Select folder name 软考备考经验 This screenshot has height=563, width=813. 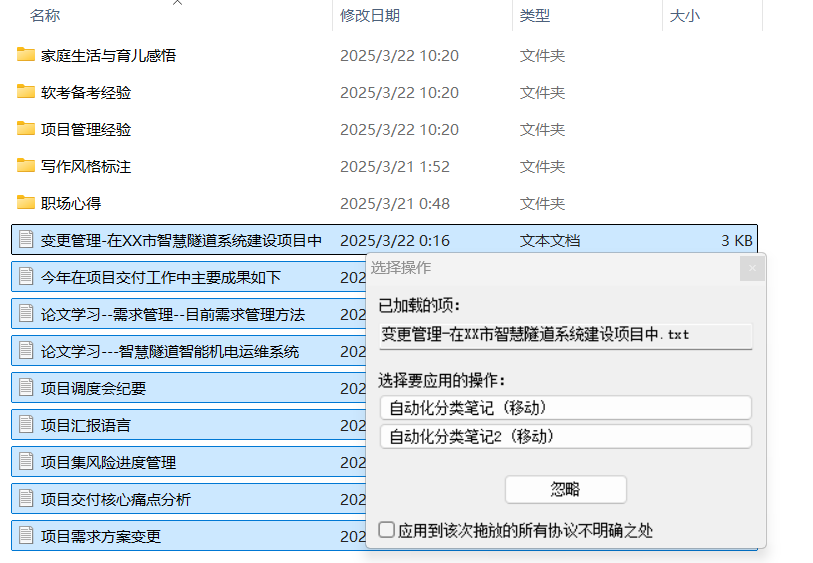86,92
